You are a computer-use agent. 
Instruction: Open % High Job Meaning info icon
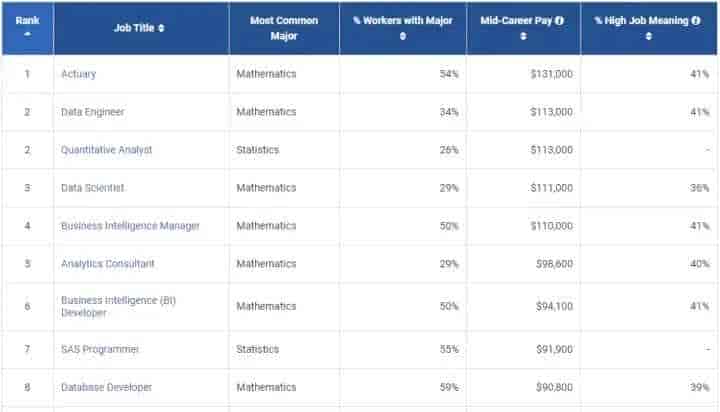[696, 20]
